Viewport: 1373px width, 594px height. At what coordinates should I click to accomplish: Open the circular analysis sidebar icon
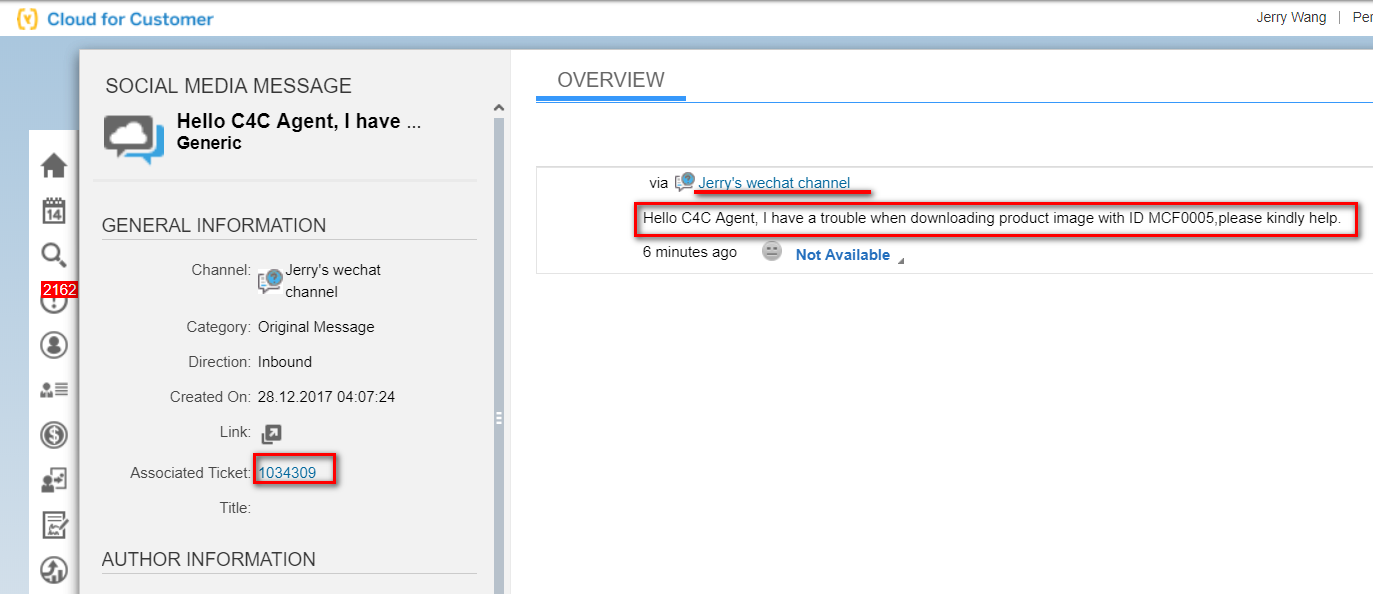[53, 570]
